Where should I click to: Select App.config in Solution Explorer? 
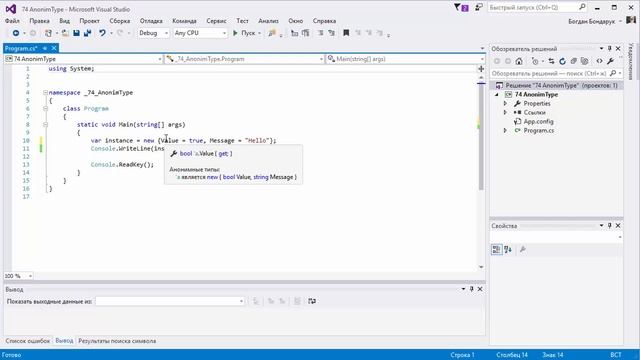pos(538,122)
